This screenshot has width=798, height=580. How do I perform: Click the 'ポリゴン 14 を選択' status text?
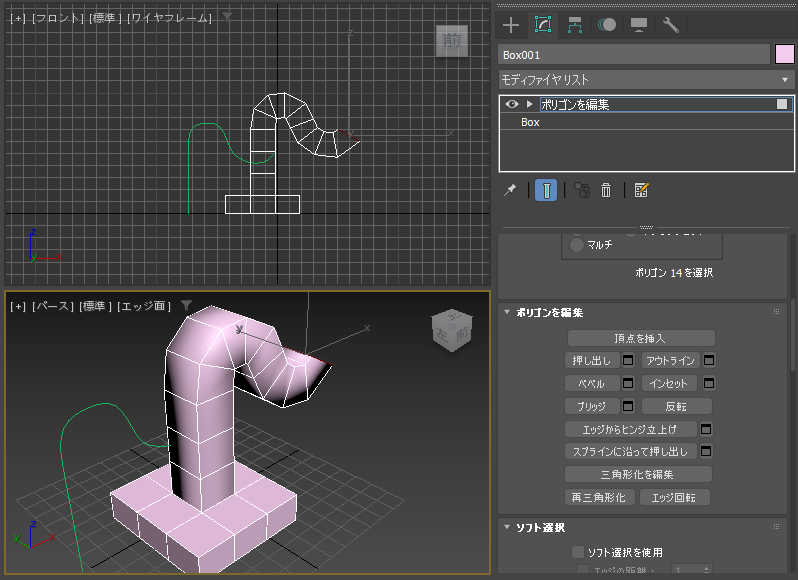click(674, 273)
